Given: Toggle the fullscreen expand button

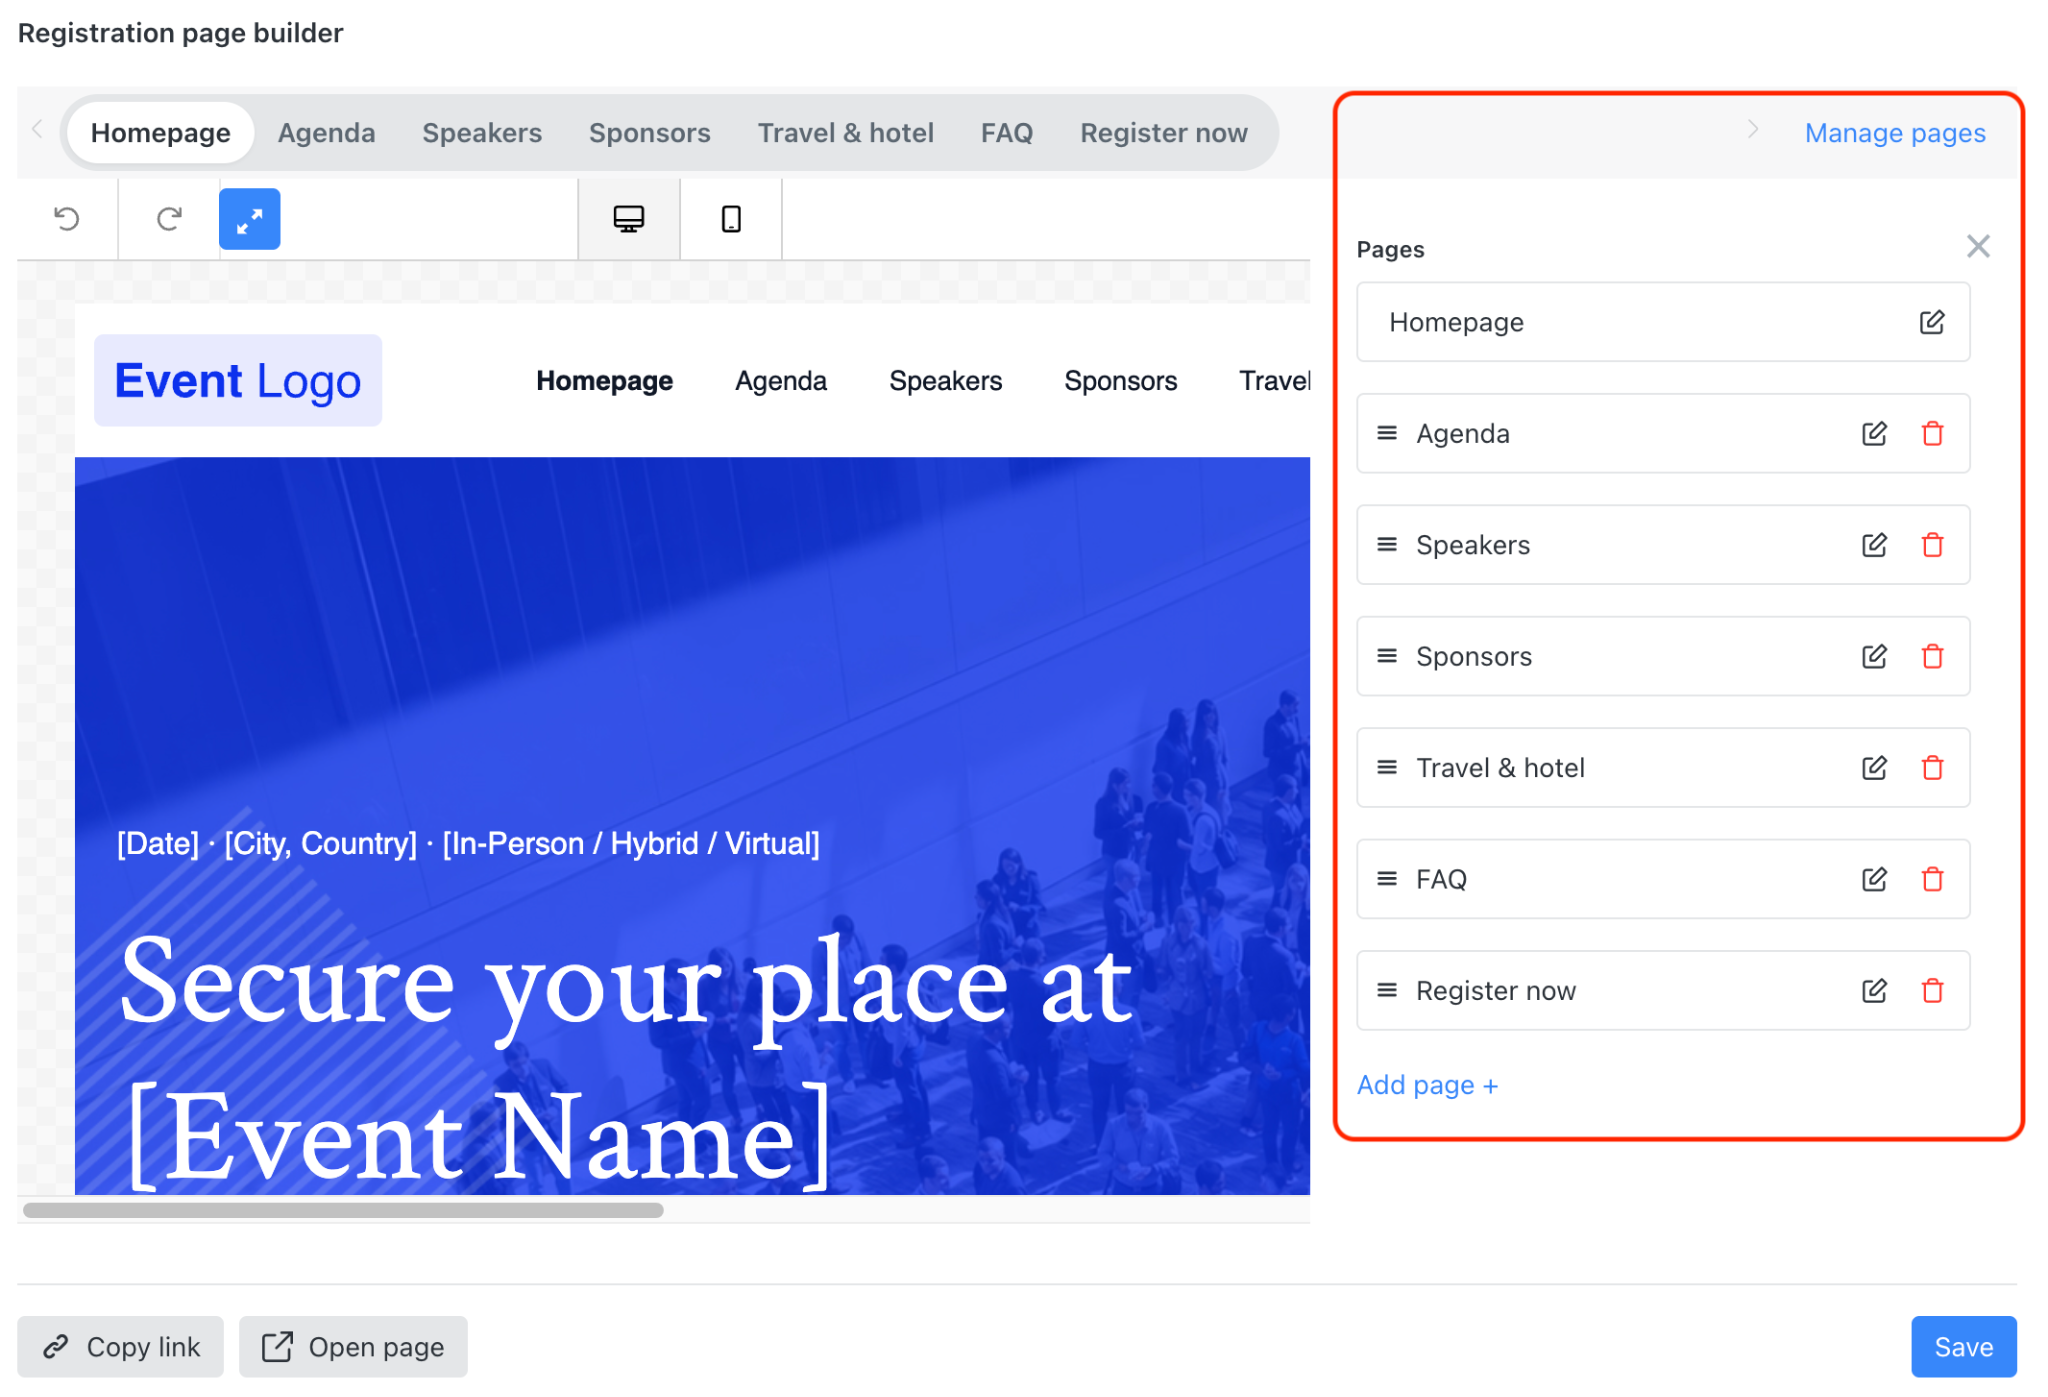Looking at the screenshot, I should coord(249,219).
